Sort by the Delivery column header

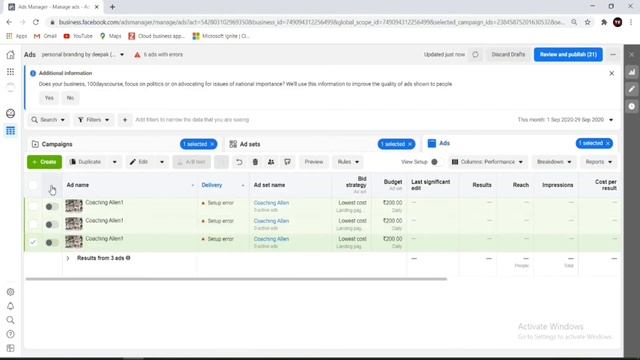(x=212, y=185)
